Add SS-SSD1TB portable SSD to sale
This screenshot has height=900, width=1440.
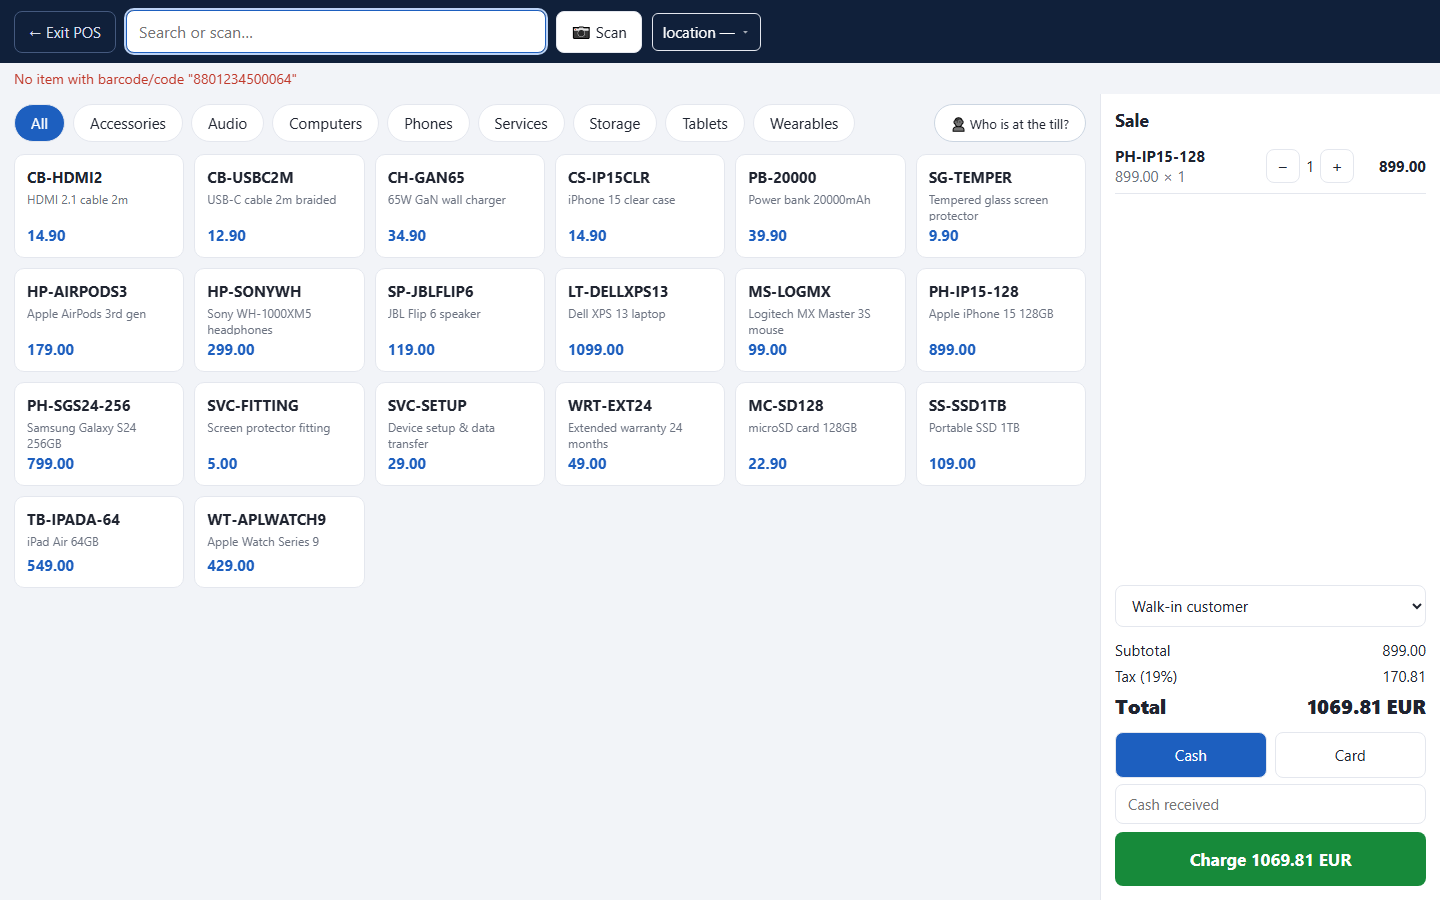(x=1001, y=434)
